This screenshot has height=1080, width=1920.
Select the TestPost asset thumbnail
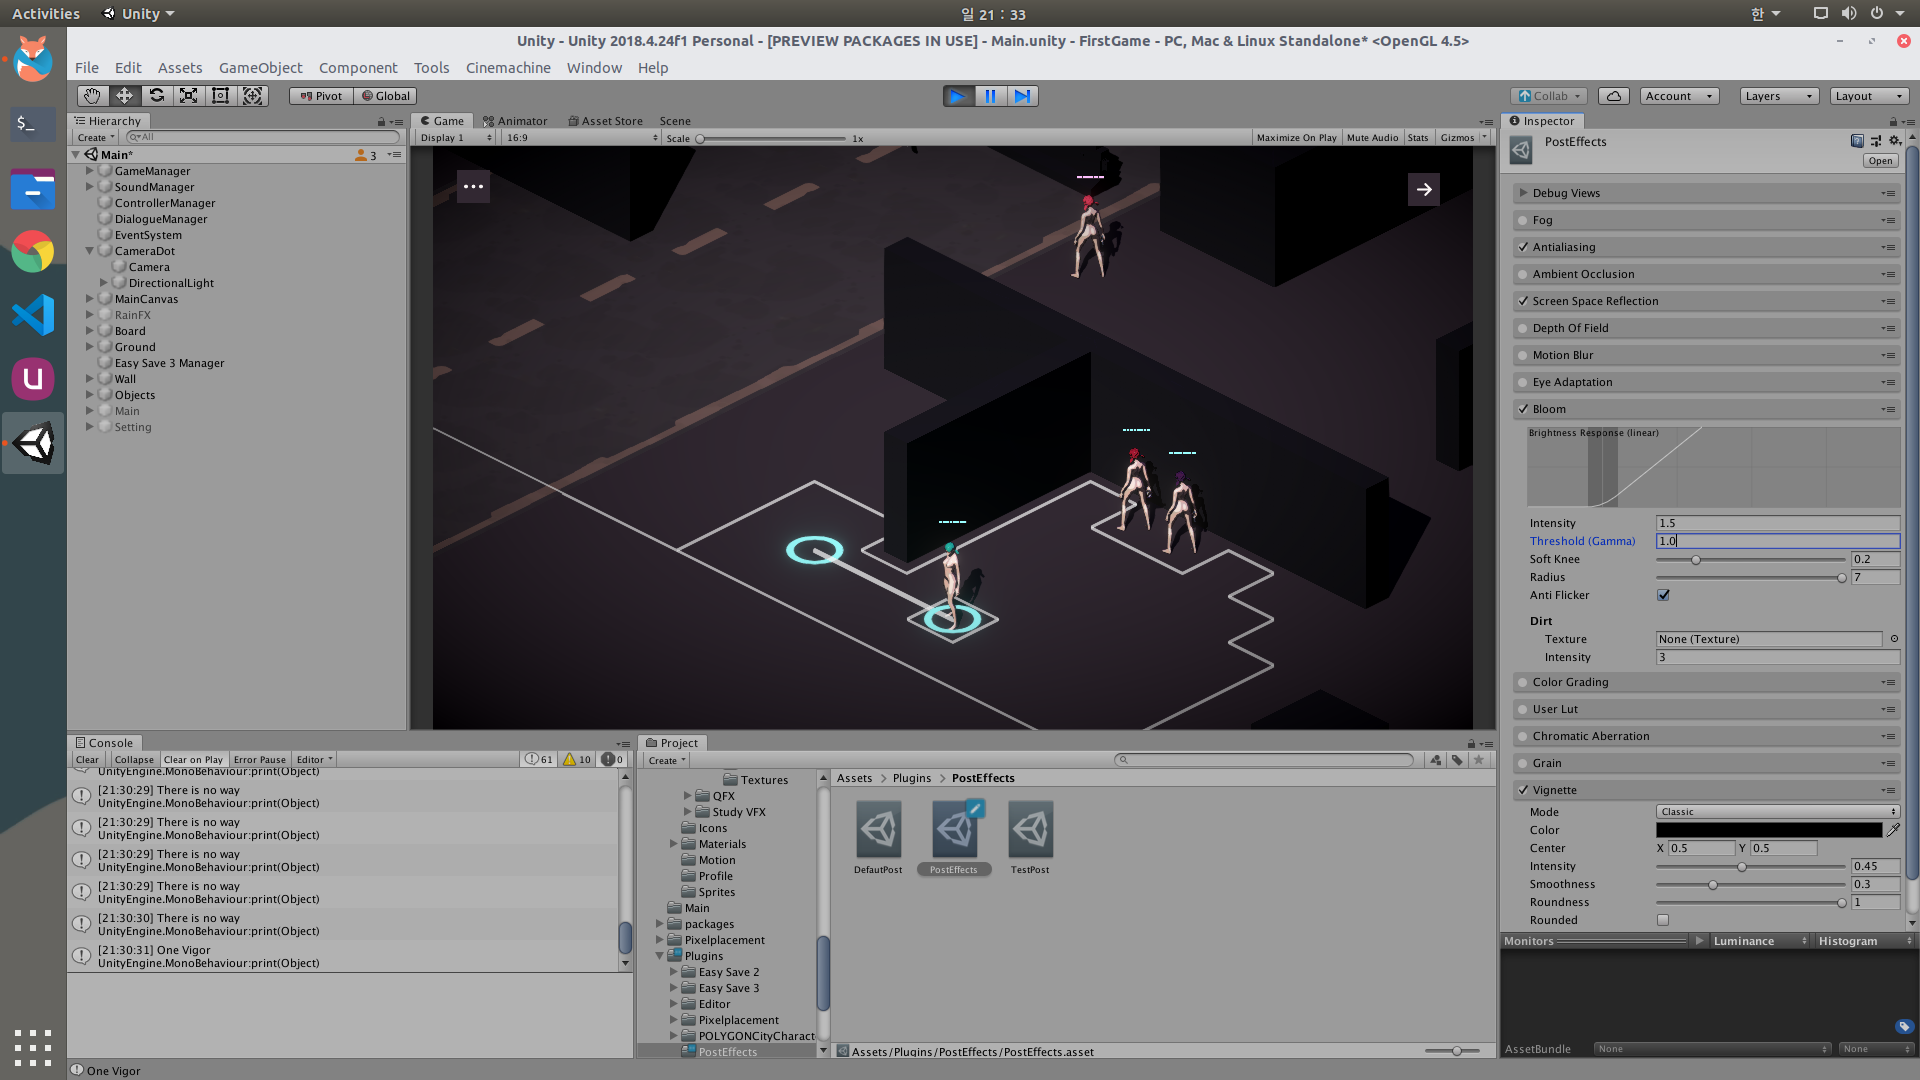[1030, 830]
